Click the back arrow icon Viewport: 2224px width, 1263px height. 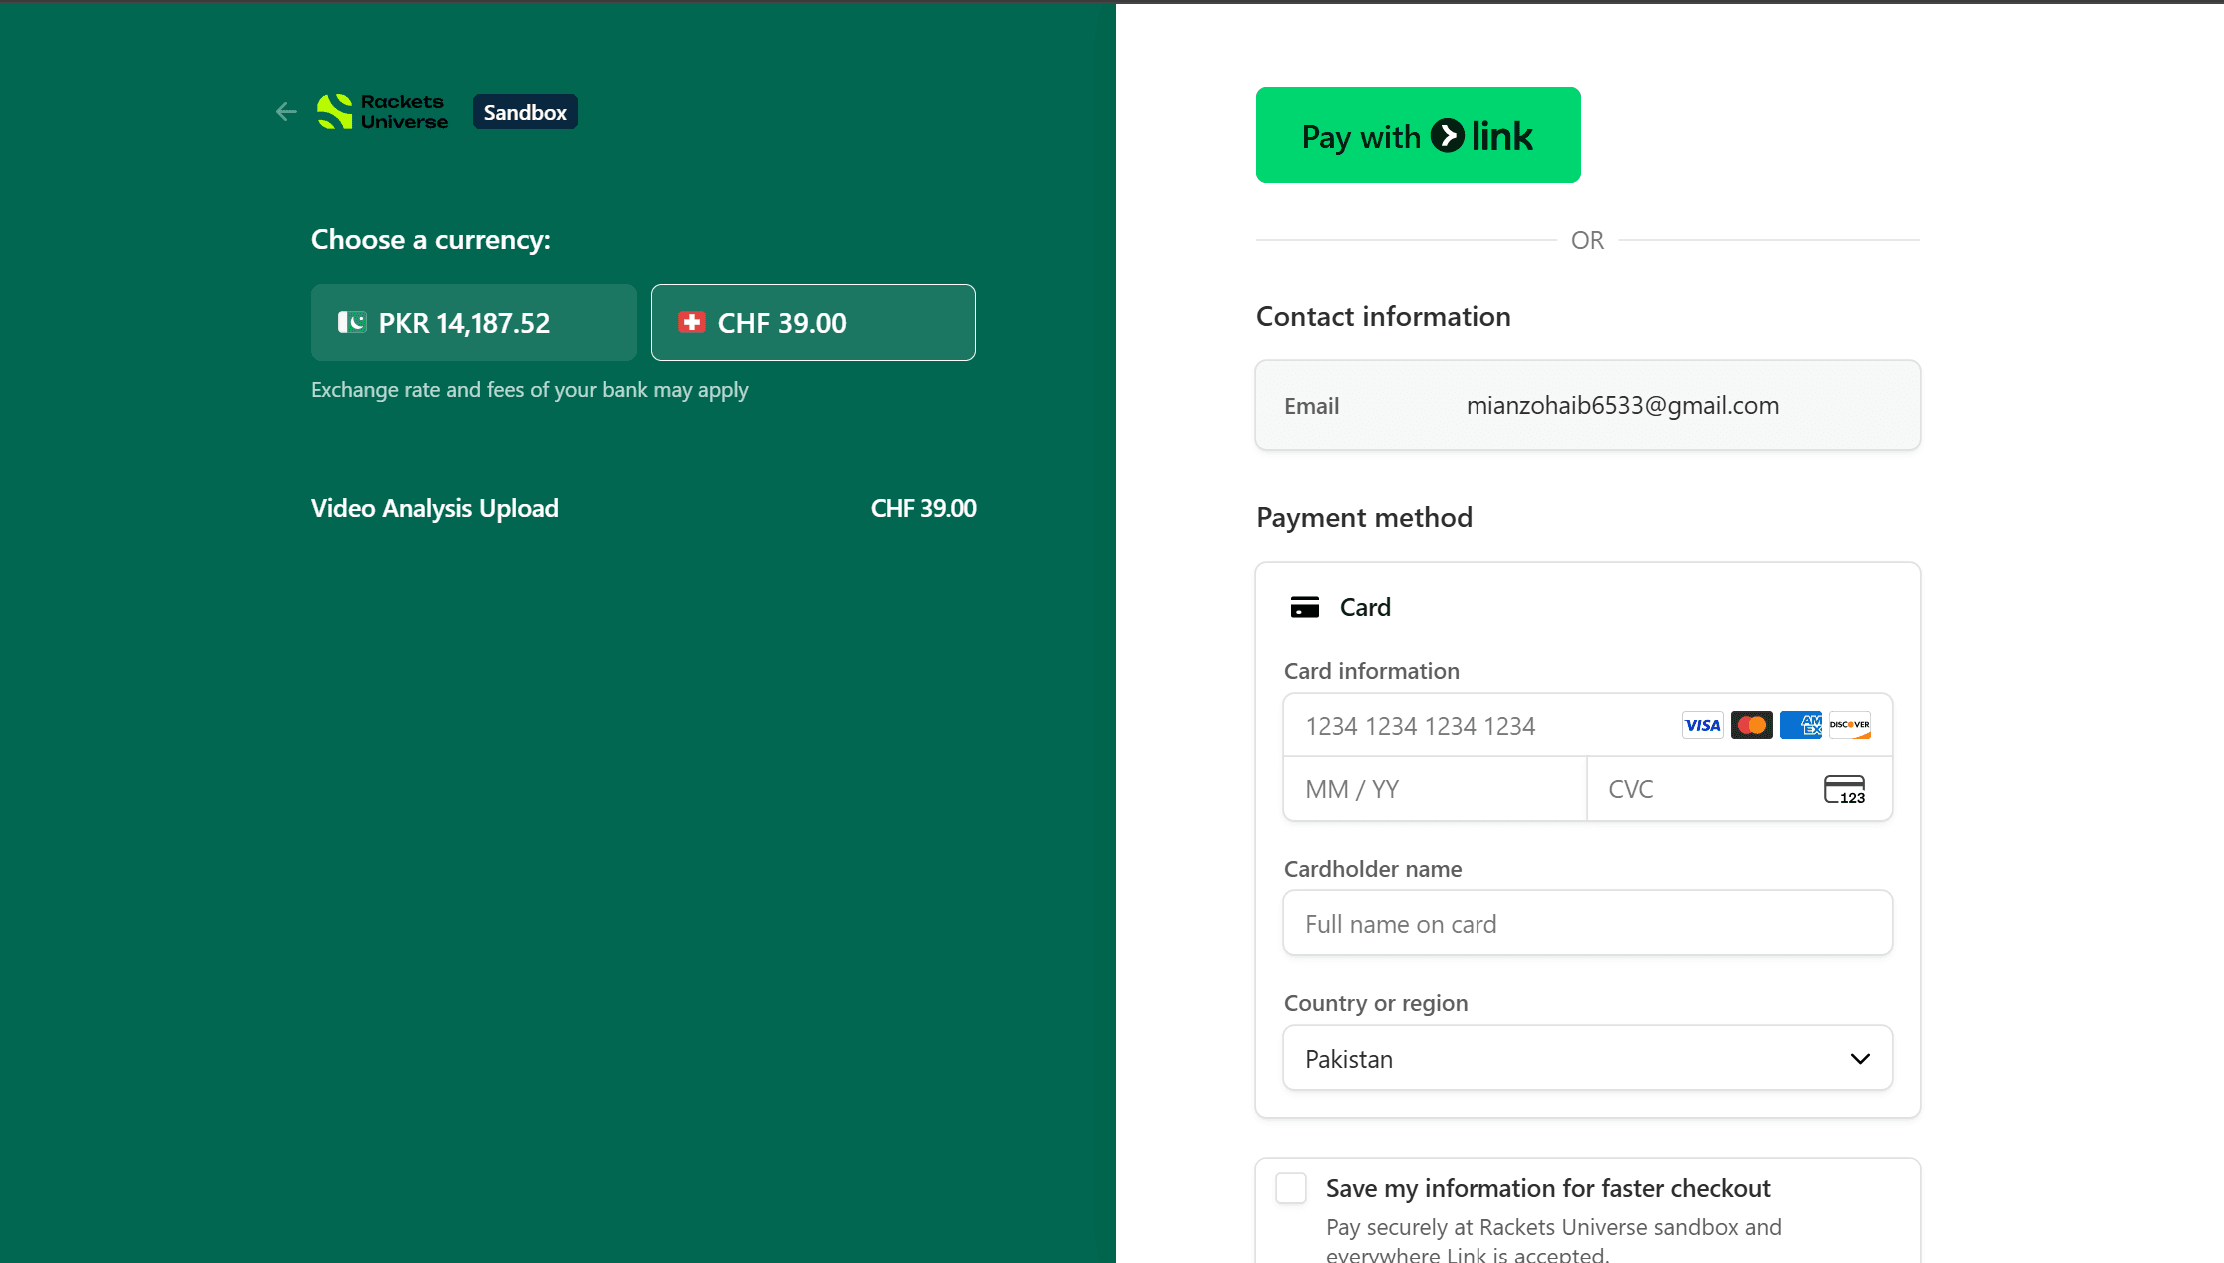click(286, 112)
